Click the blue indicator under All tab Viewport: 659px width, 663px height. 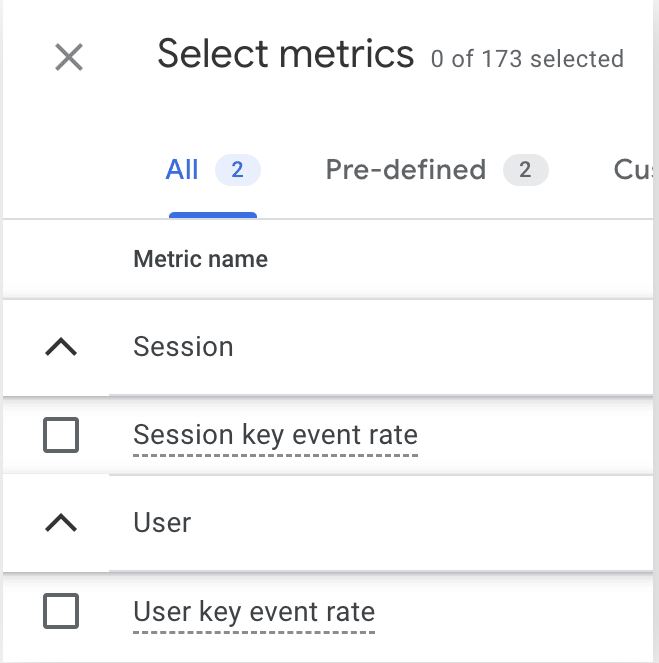pyautogui.click(x=213, y=215)
